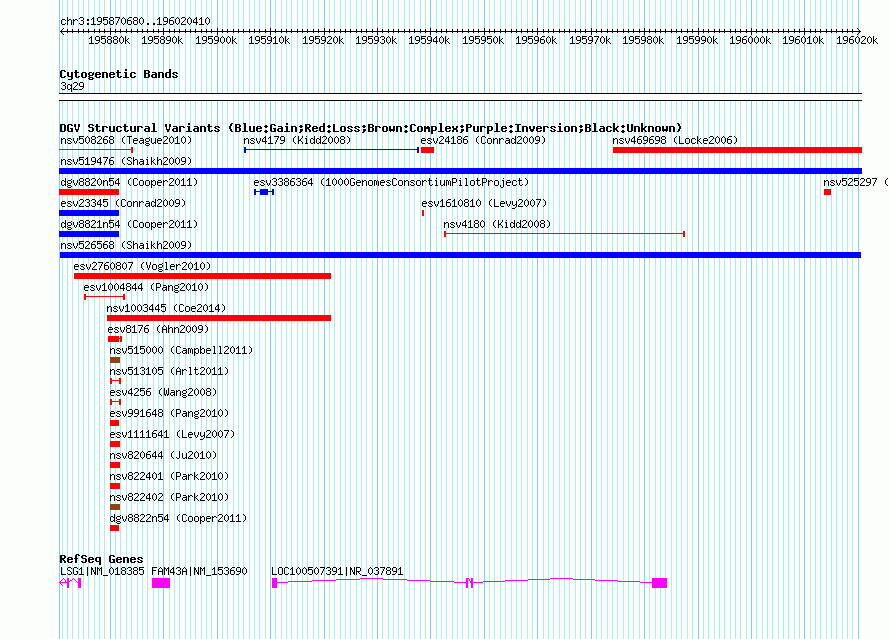Click the 195920k ruler tick label
890x639 pixels.
323,40
